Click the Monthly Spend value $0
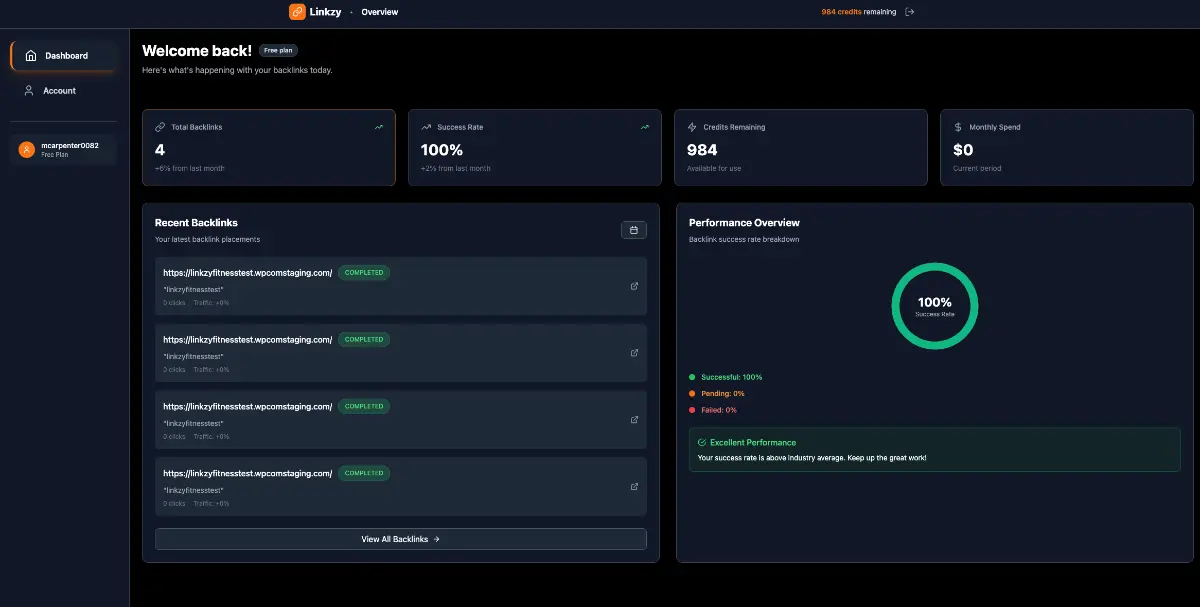Screen dimensions: 1200x607 click(x=963, y=150)
